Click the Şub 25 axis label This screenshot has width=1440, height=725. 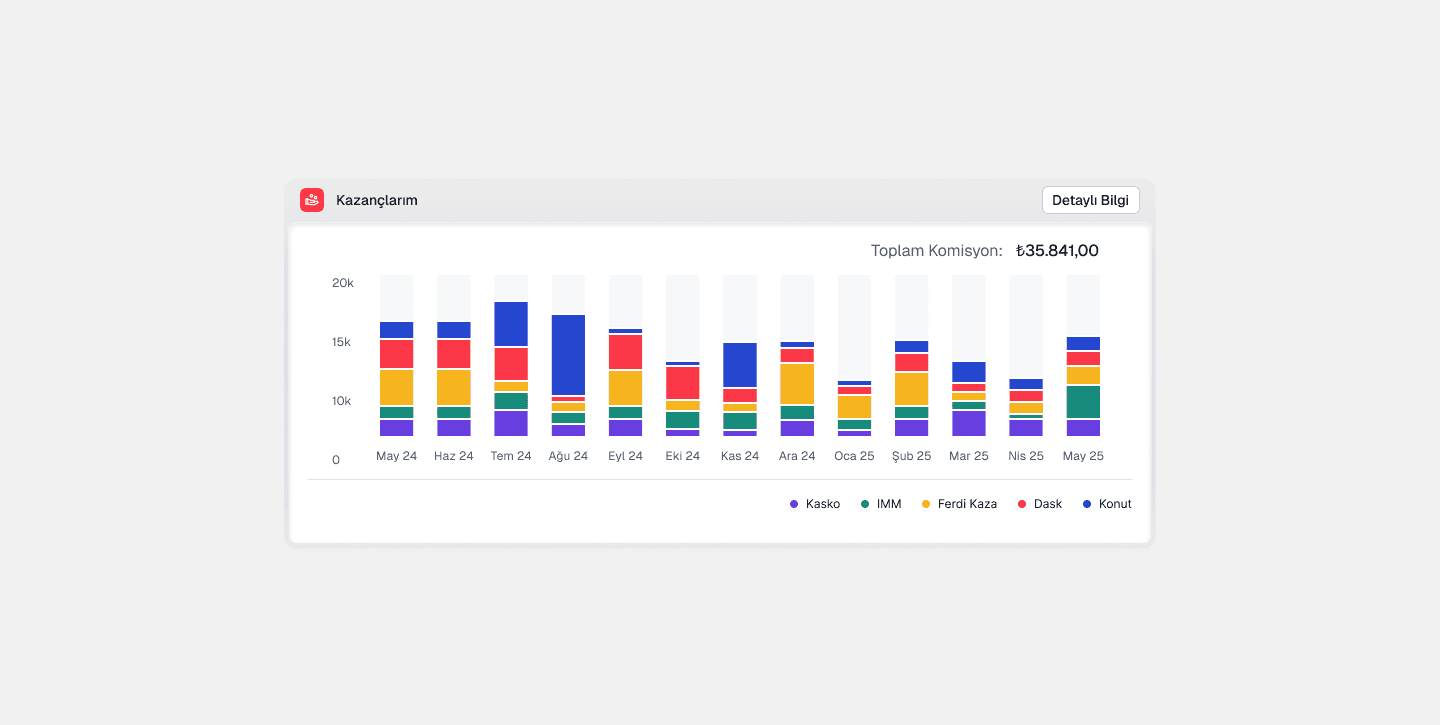[x=911, y=456]
